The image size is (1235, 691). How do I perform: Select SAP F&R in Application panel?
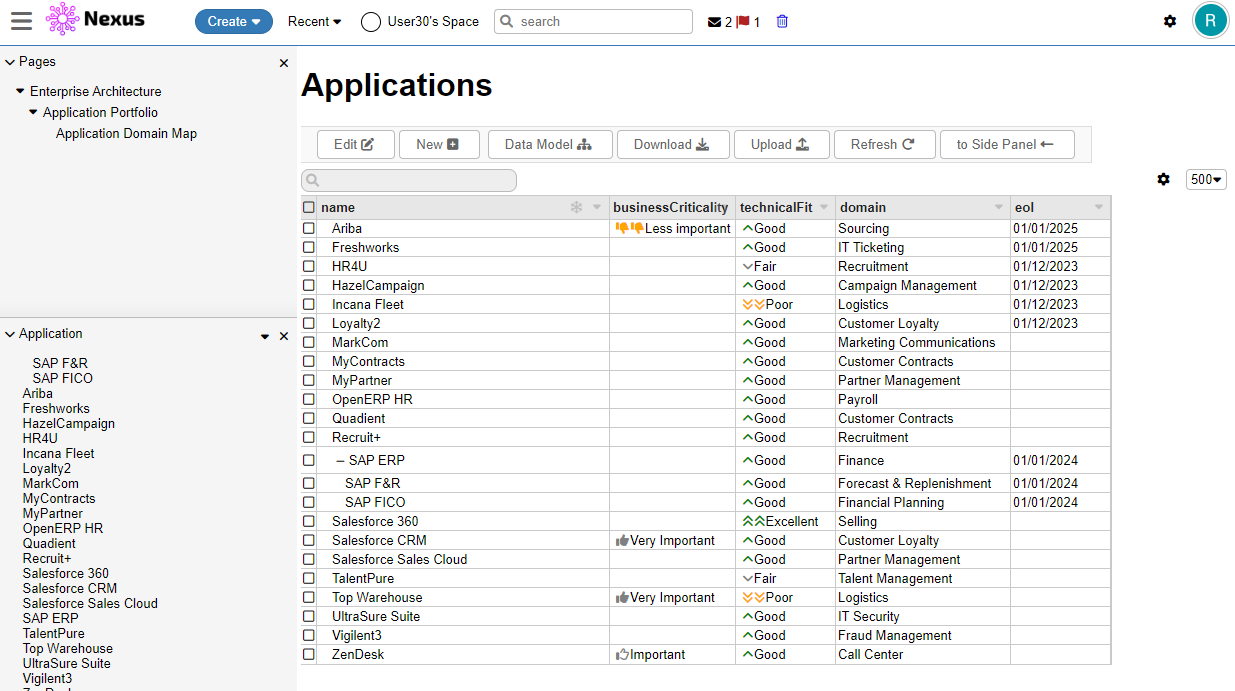[x=60, y=363]
